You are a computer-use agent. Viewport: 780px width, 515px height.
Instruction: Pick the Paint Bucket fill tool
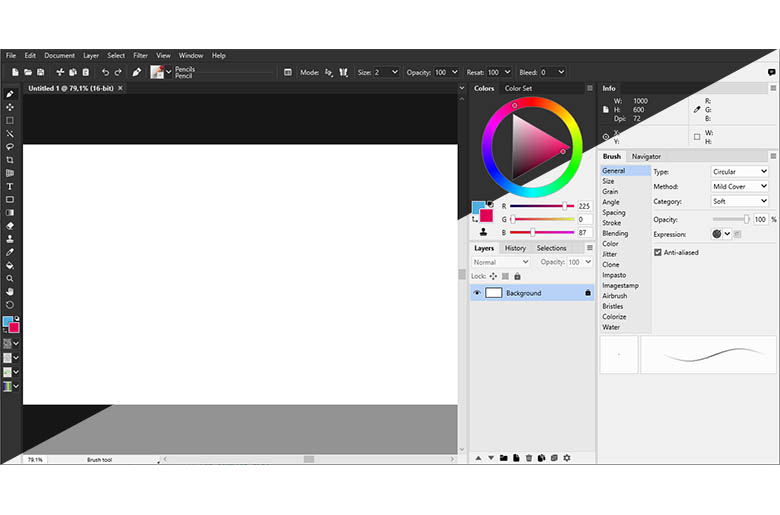click(x=10, y=265)
